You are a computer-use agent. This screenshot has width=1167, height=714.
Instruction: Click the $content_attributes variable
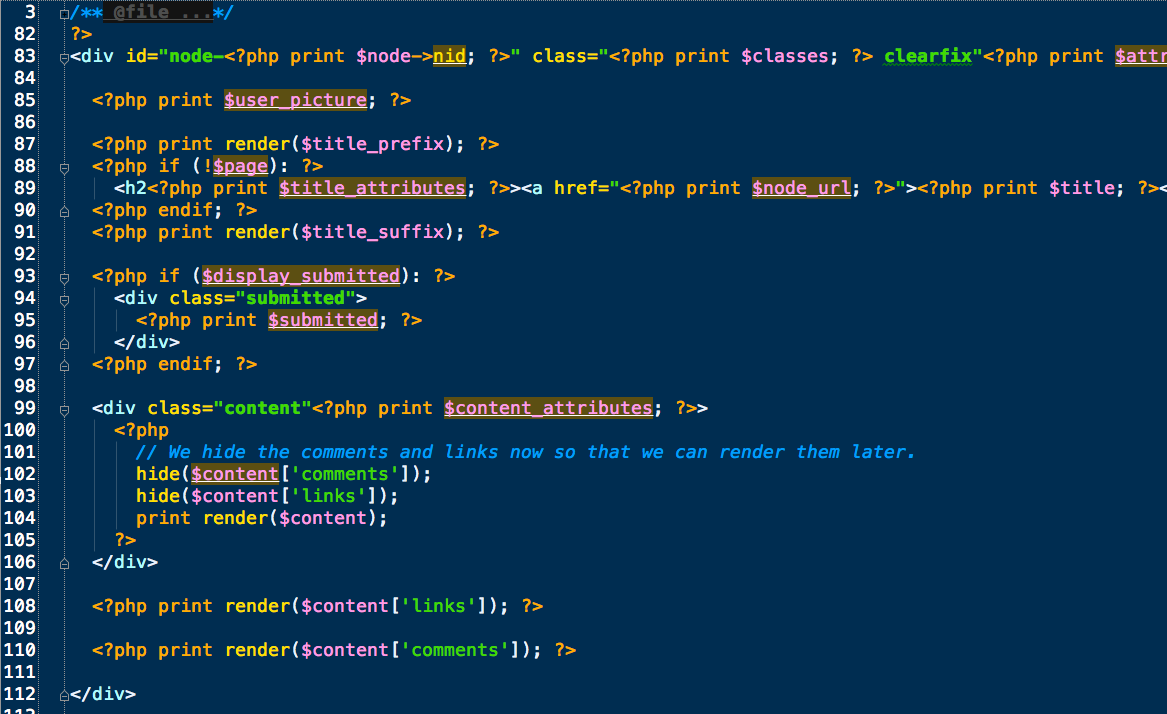click(549, 408)
